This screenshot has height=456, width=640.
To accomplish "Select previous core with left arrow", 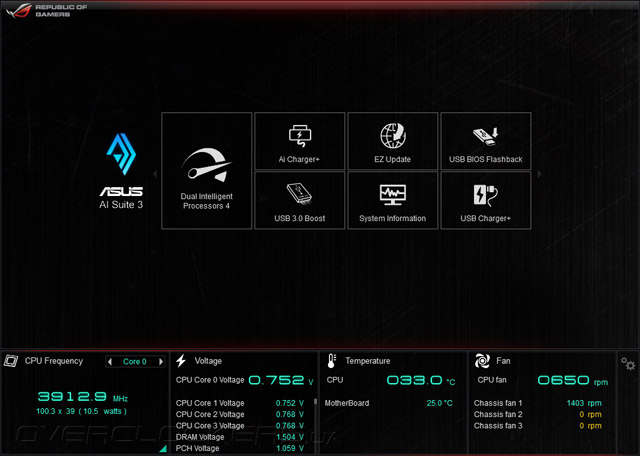I will [110, 362].
